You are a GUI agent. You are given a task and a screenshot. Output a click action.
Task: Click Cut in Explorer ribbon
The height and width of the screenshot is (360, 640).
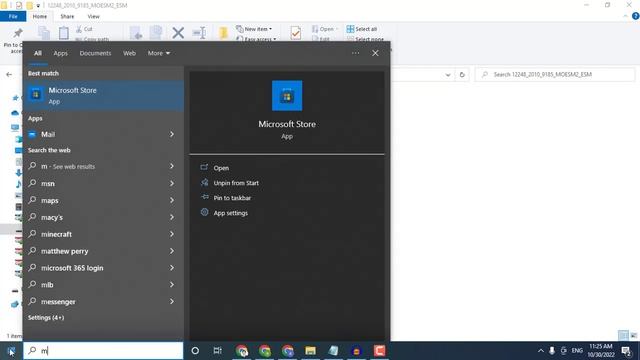click(x=84, y=29)
